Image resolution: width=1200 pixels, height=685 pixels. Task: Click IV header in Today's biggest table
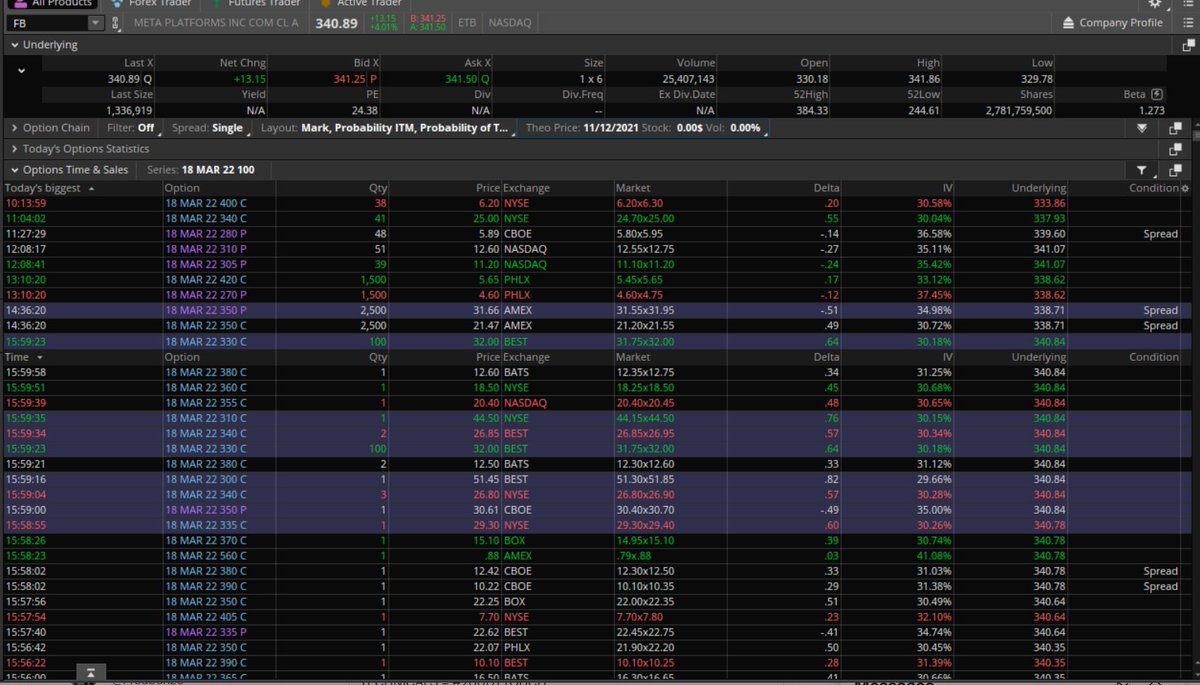[946, 188]
